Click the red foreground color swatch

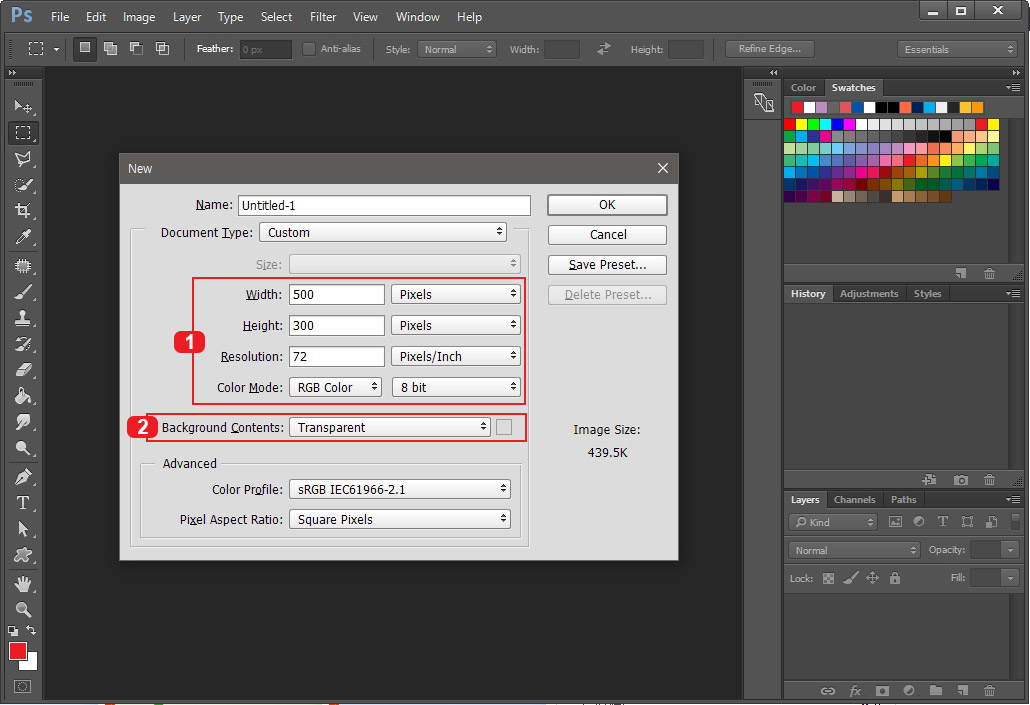tap(18, 651)
